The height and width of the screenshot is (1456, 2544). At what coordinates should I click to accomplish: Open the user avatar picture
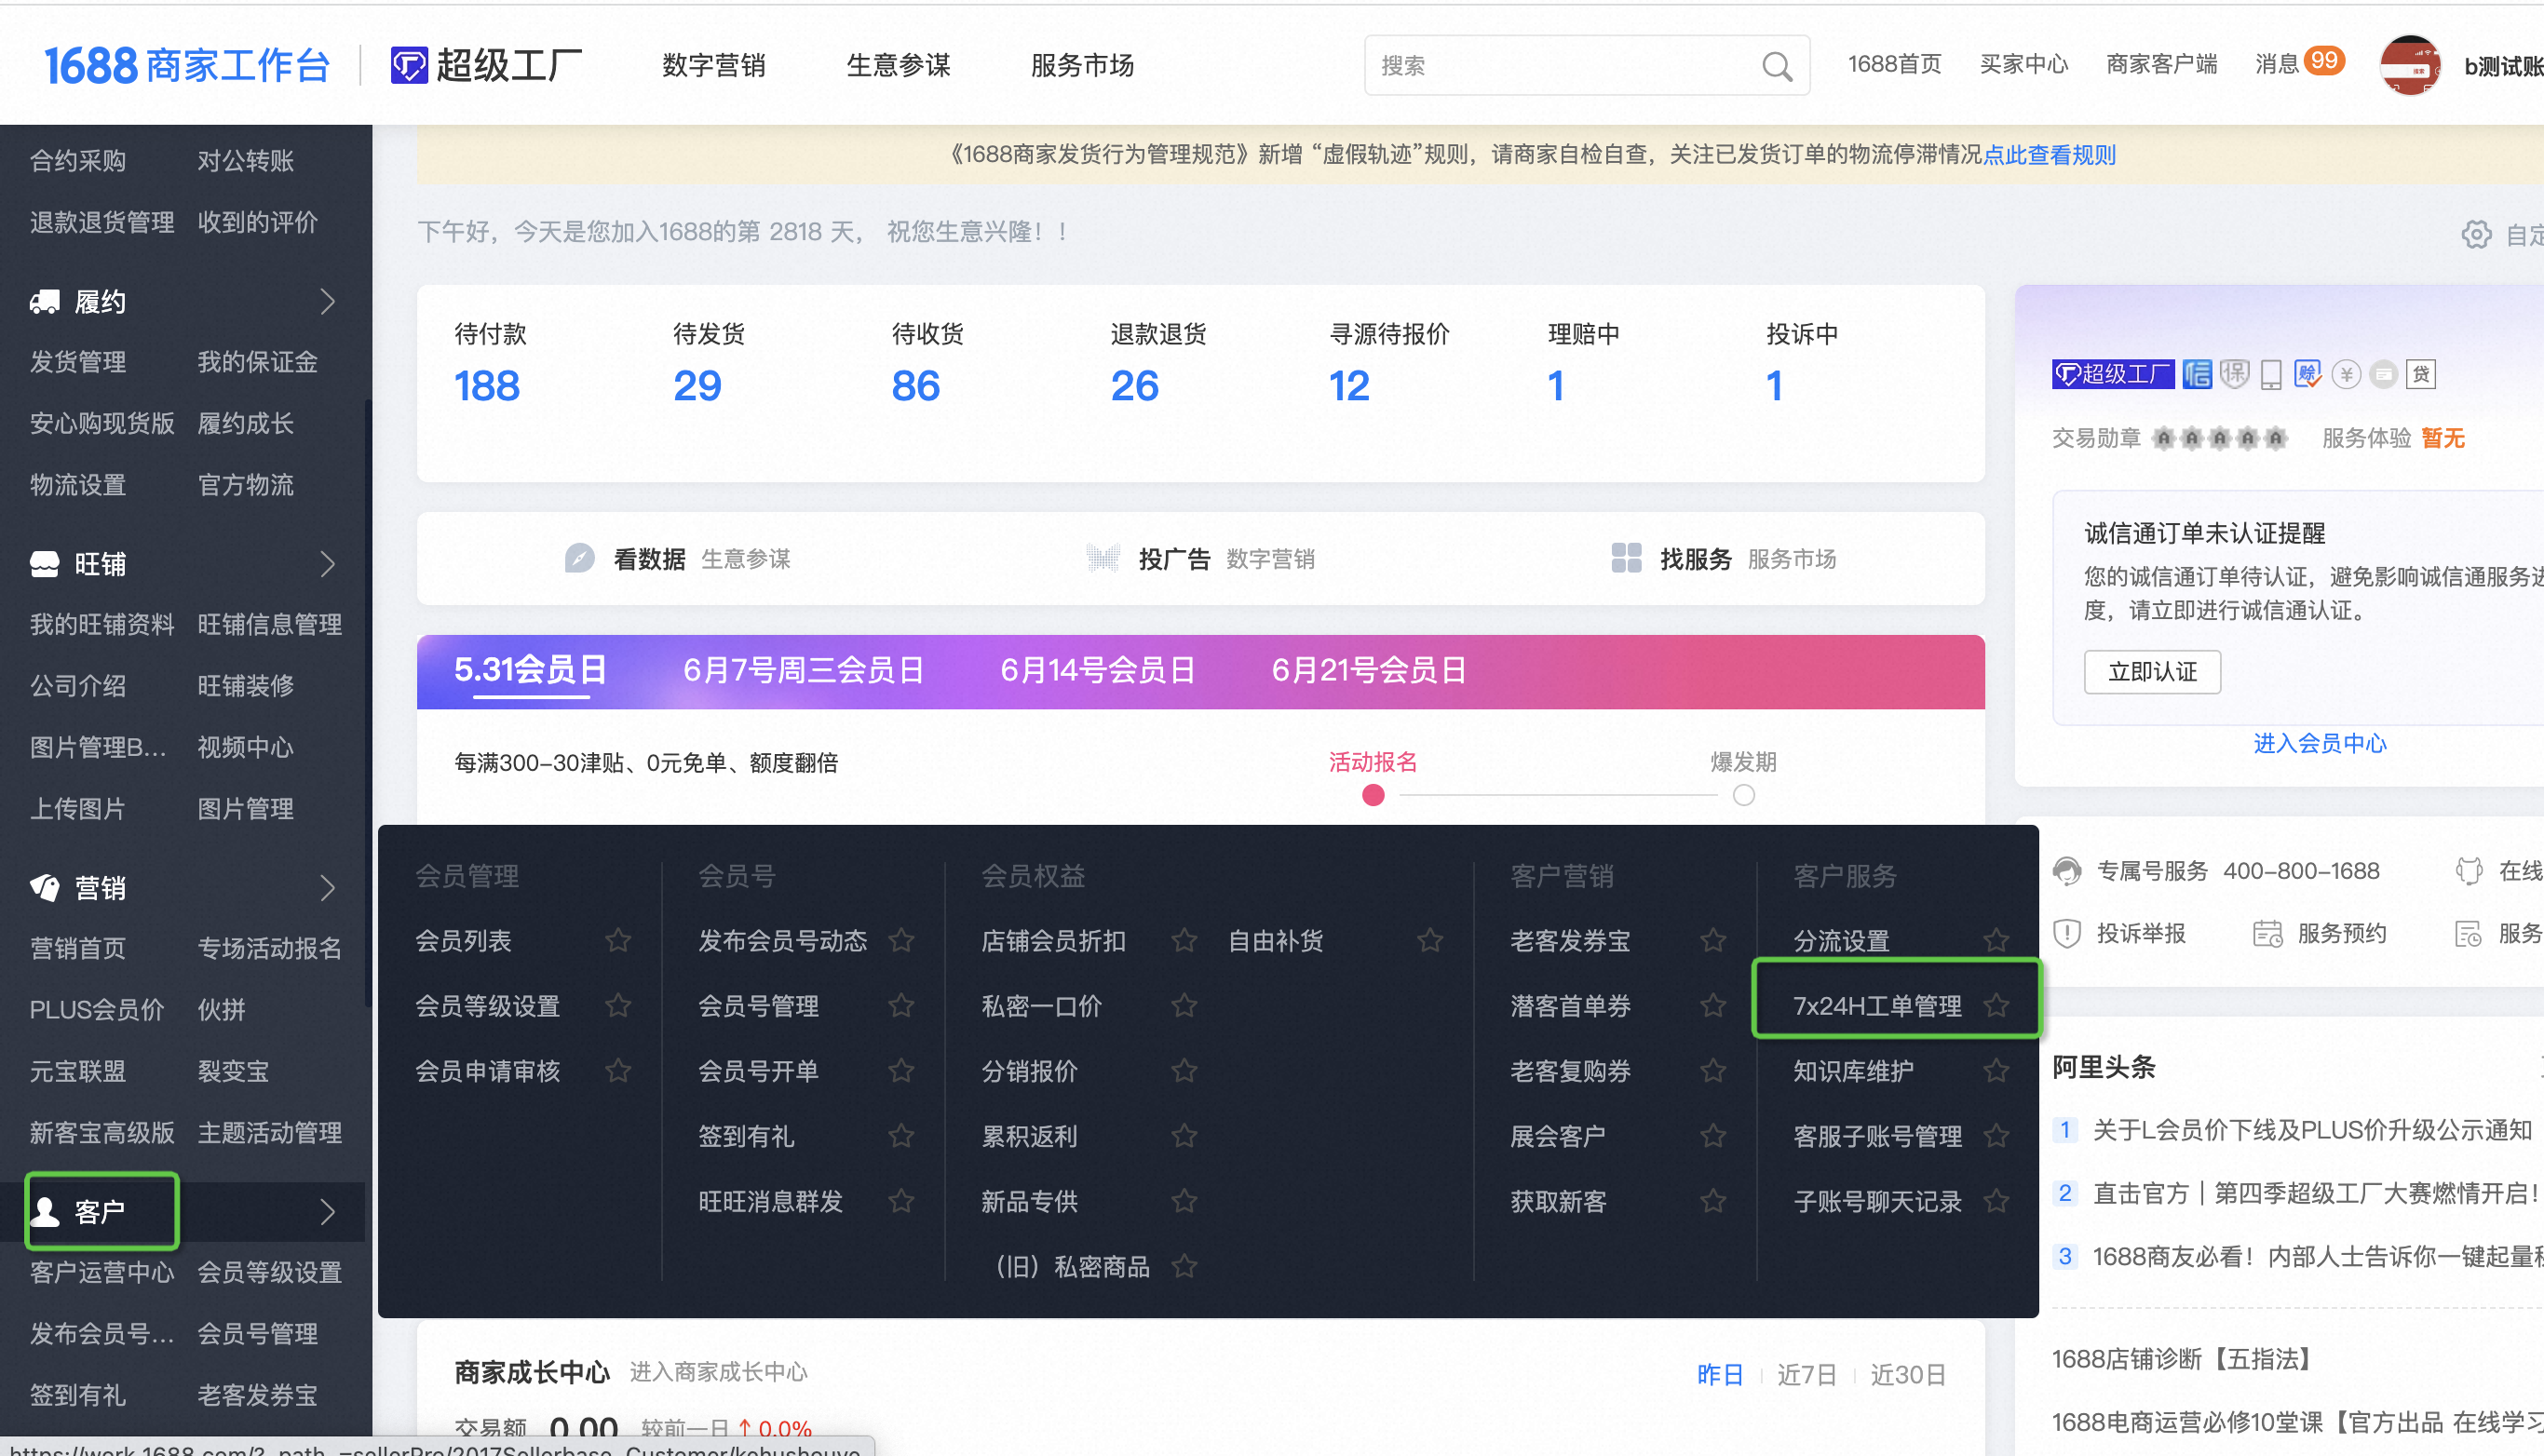click(x=2410, y=66)
